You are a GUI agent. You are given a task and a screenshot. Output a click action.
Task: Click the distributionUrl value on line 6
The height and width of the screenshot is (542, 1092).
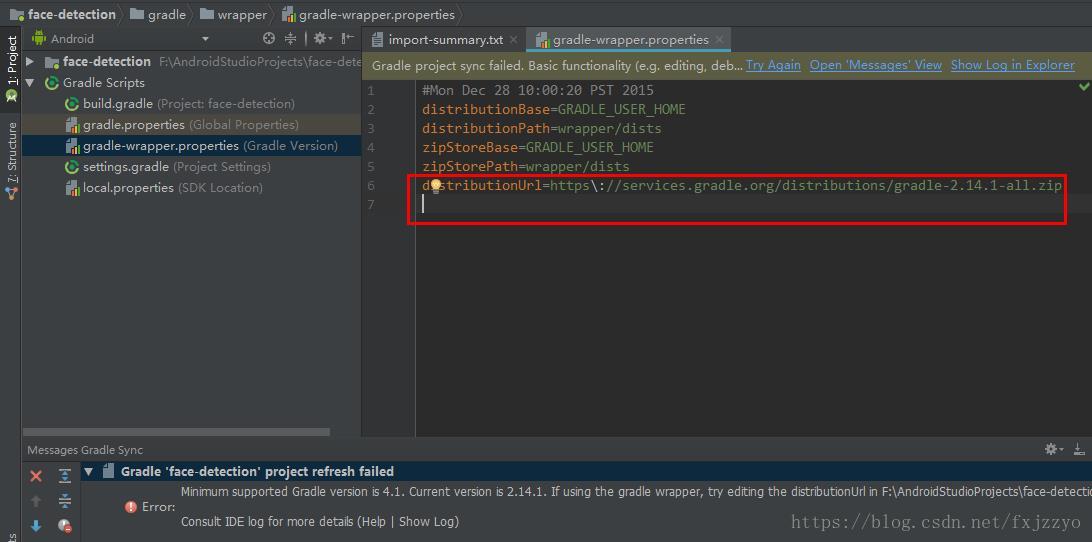(x=806, y=185)
